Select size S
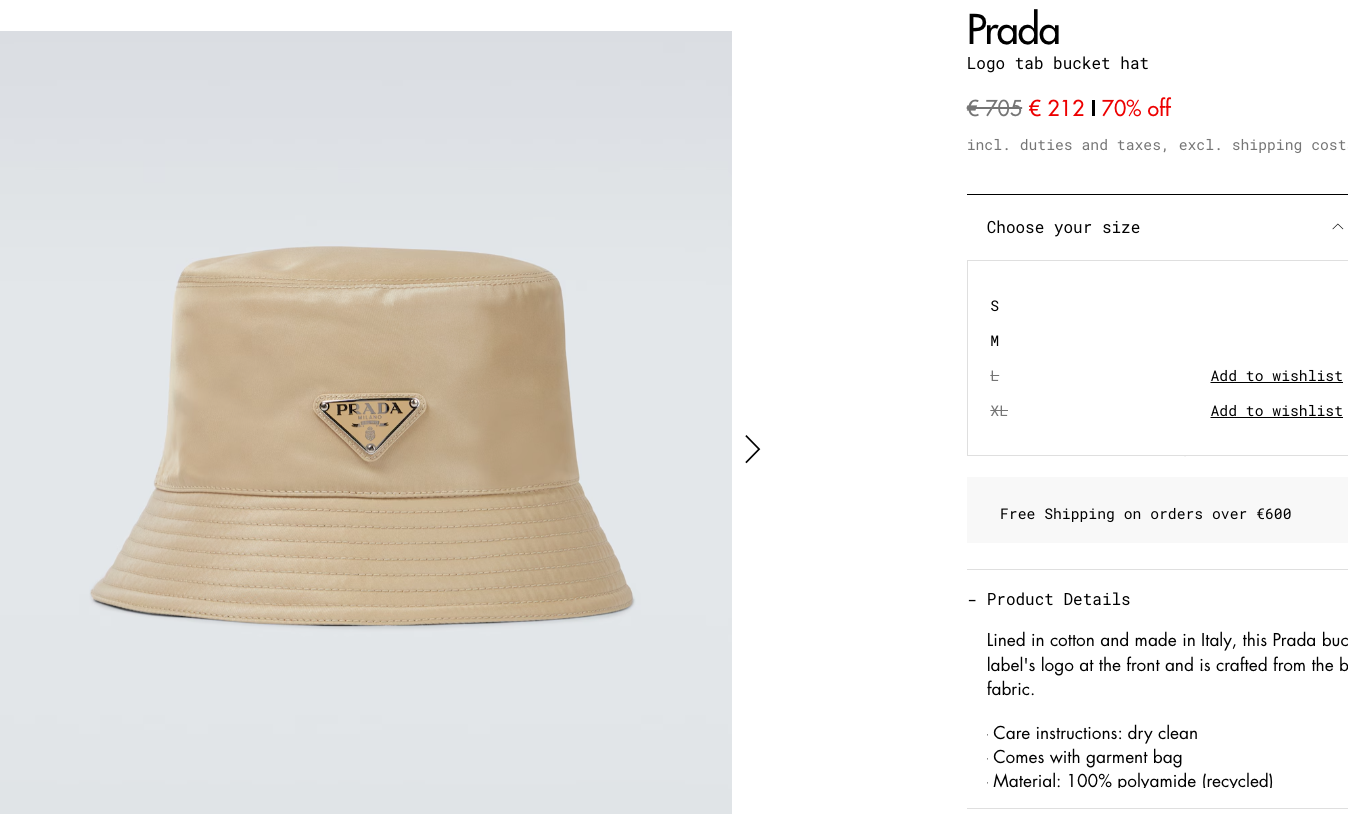1348x814 pixels. (995, 306)
